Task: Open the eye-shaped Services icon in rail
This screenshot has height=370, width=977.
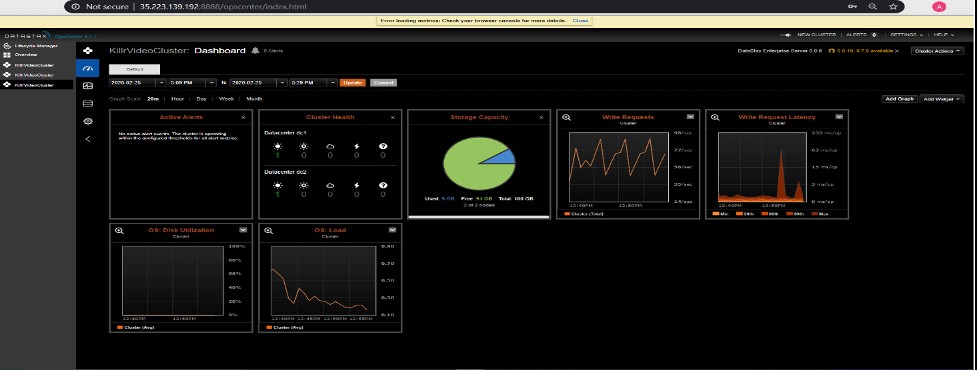Action: (87, 121)
